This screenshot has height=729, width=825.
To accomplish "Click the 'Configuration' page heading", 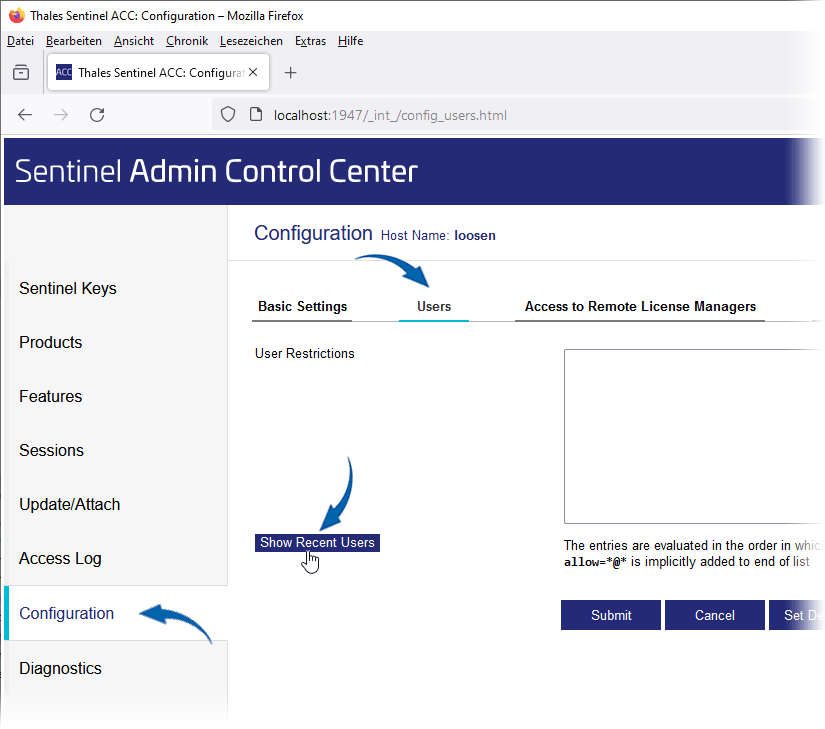I will pyautogui.click(x=313, y=233).
